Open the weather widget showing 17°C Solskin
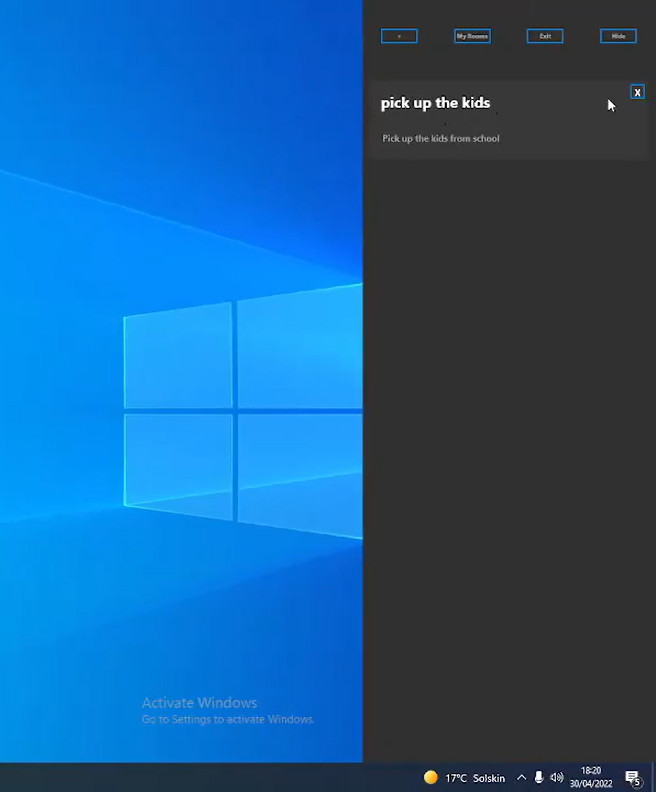Viewport: 656px width, 792px height. point(464,777)
